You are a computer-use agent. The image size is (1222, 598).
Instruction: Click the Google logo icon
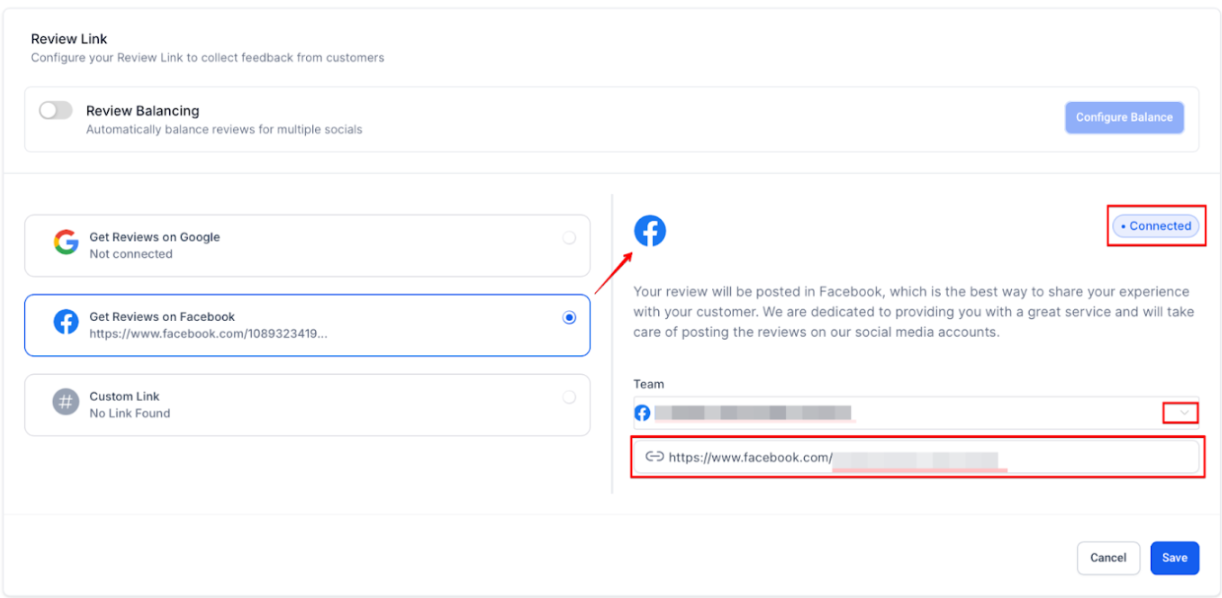66,243
